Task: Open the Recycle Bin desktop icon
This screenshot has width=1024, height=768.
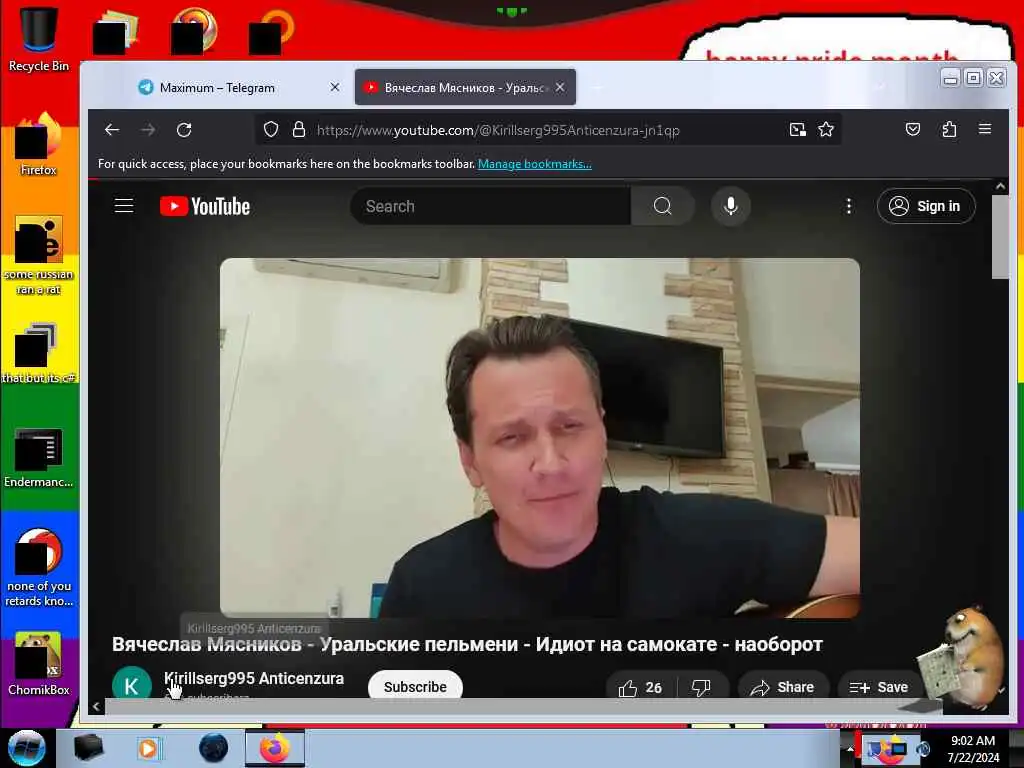Action: [39, 39]
